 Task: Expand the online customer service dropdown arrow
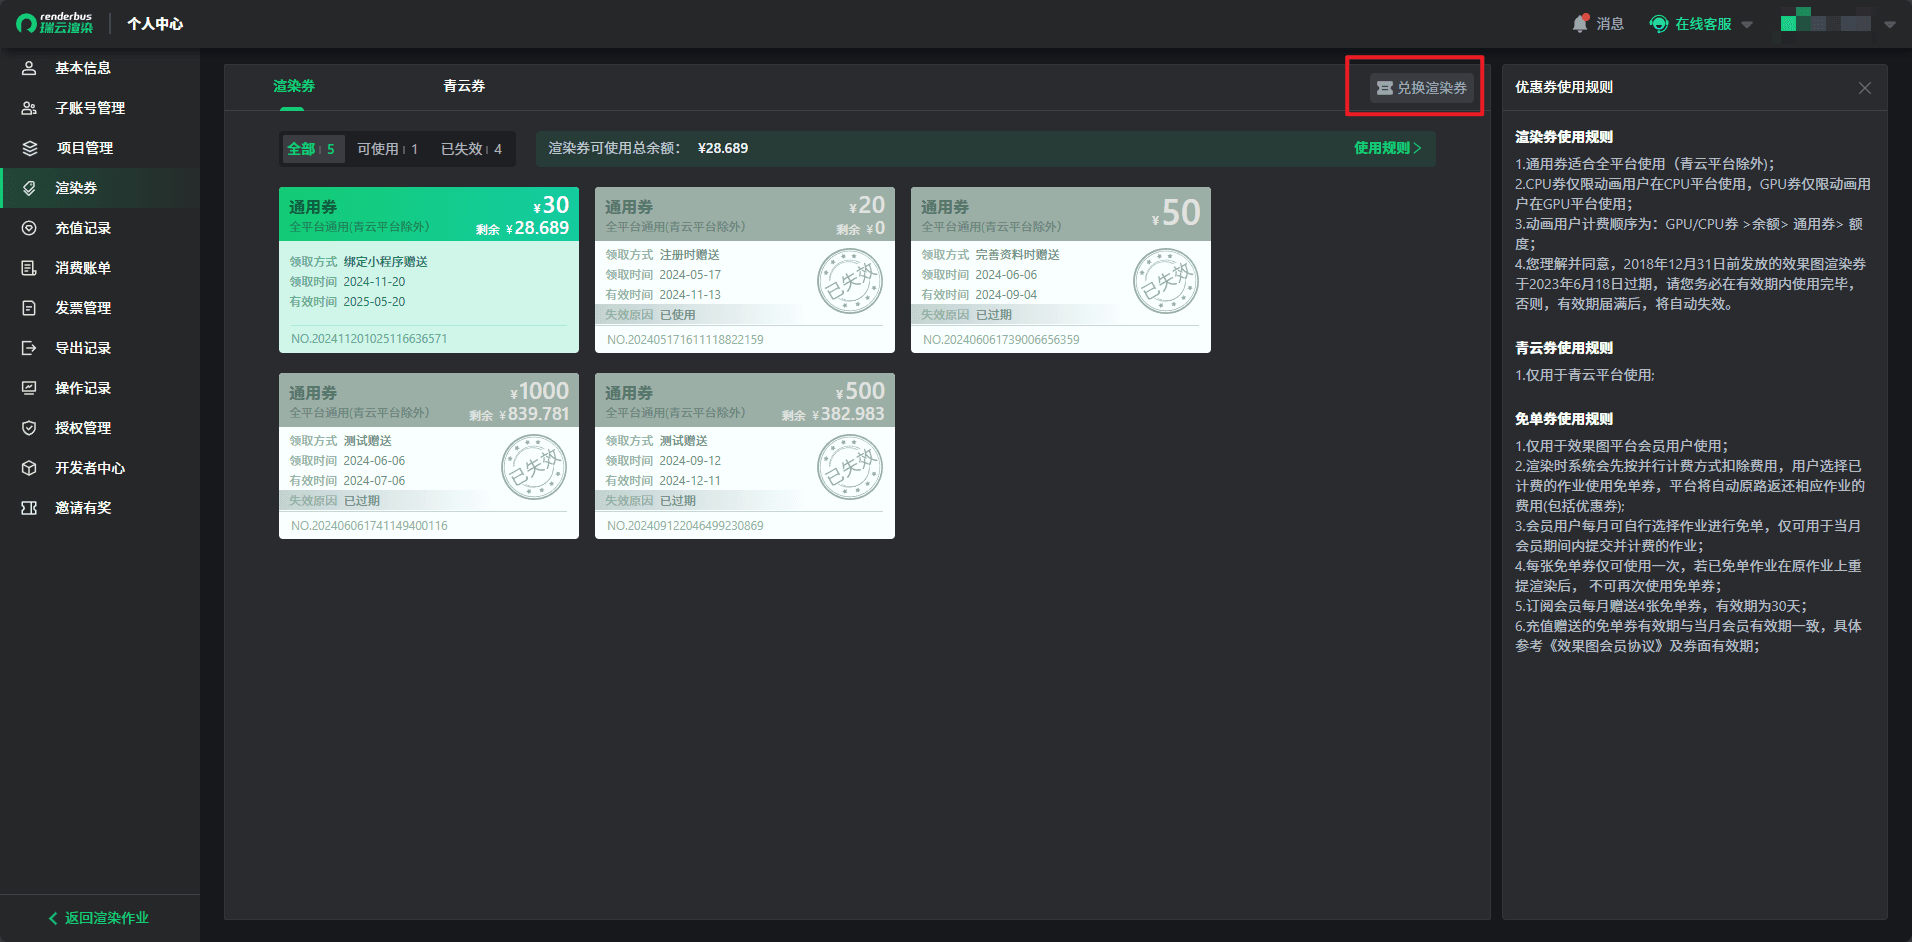click(1747, 24)
